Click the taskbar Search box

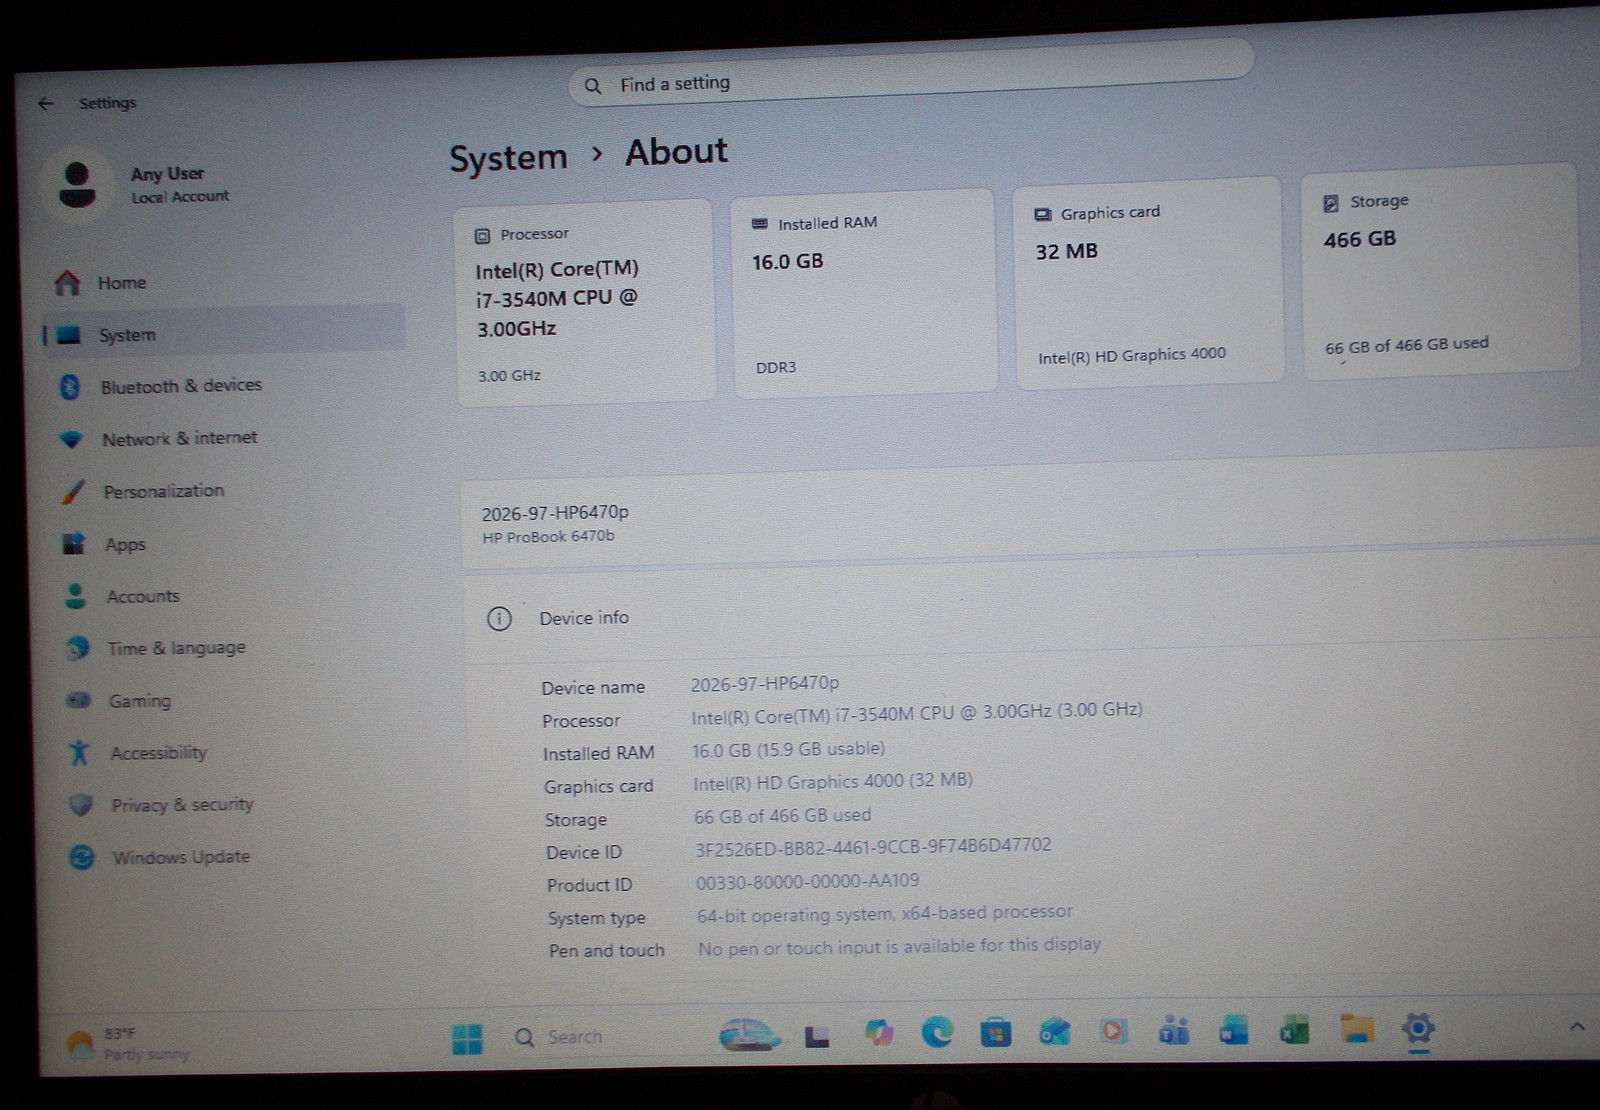558,1037
